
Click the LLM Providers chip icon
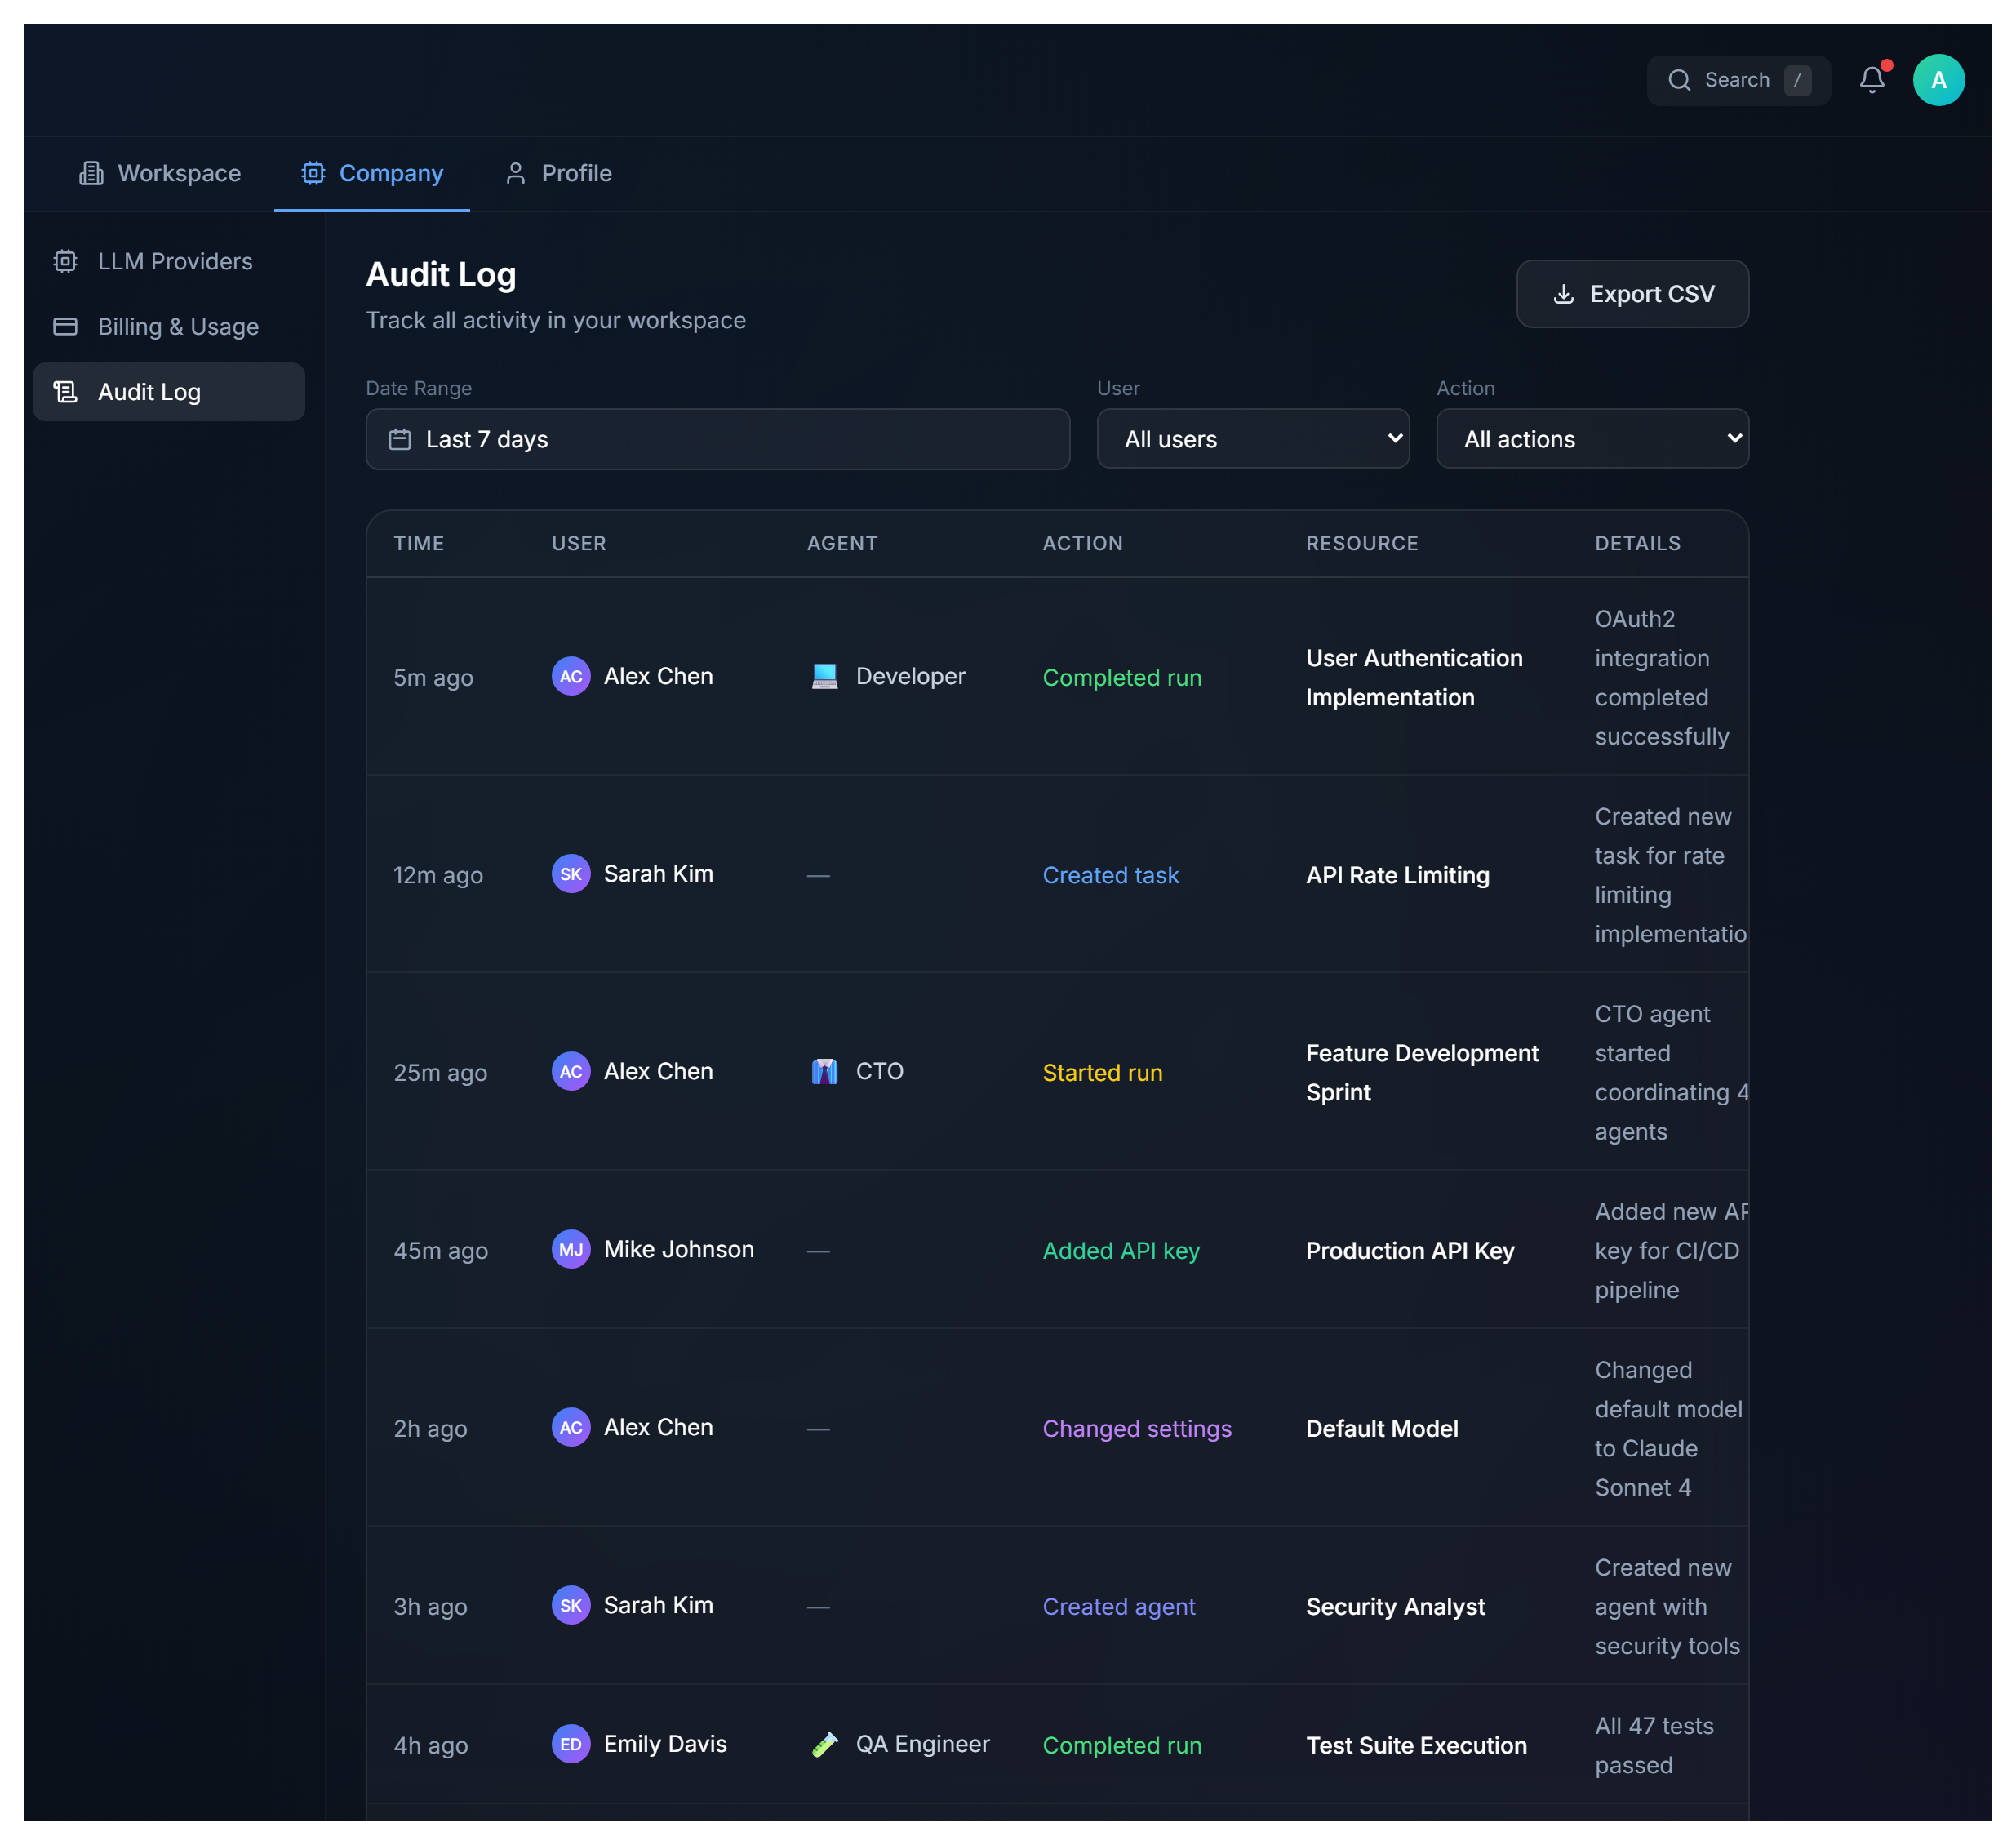pyautogui.click(x=65, y=261)
